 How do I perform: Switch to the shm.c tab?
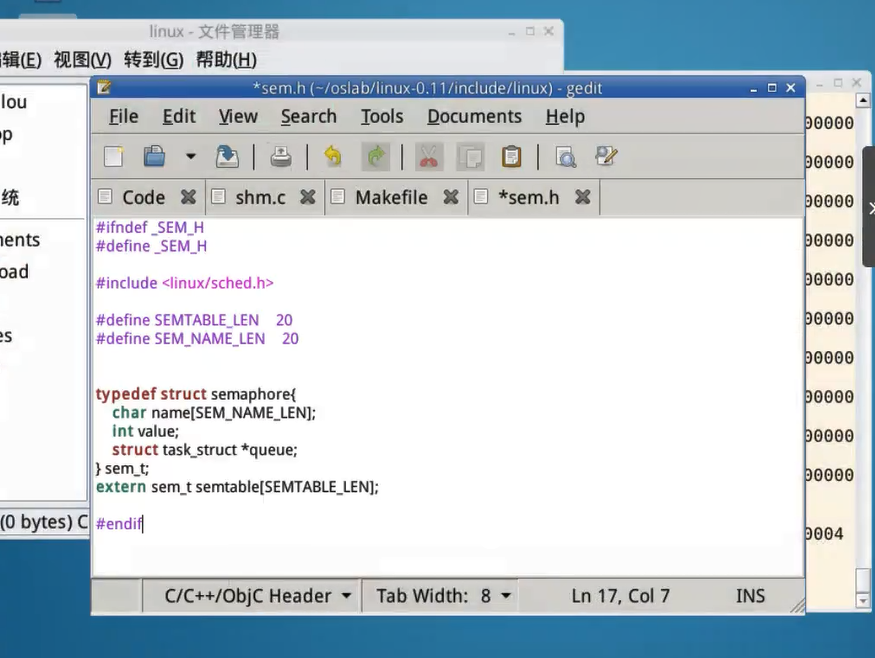click(260, 198)
